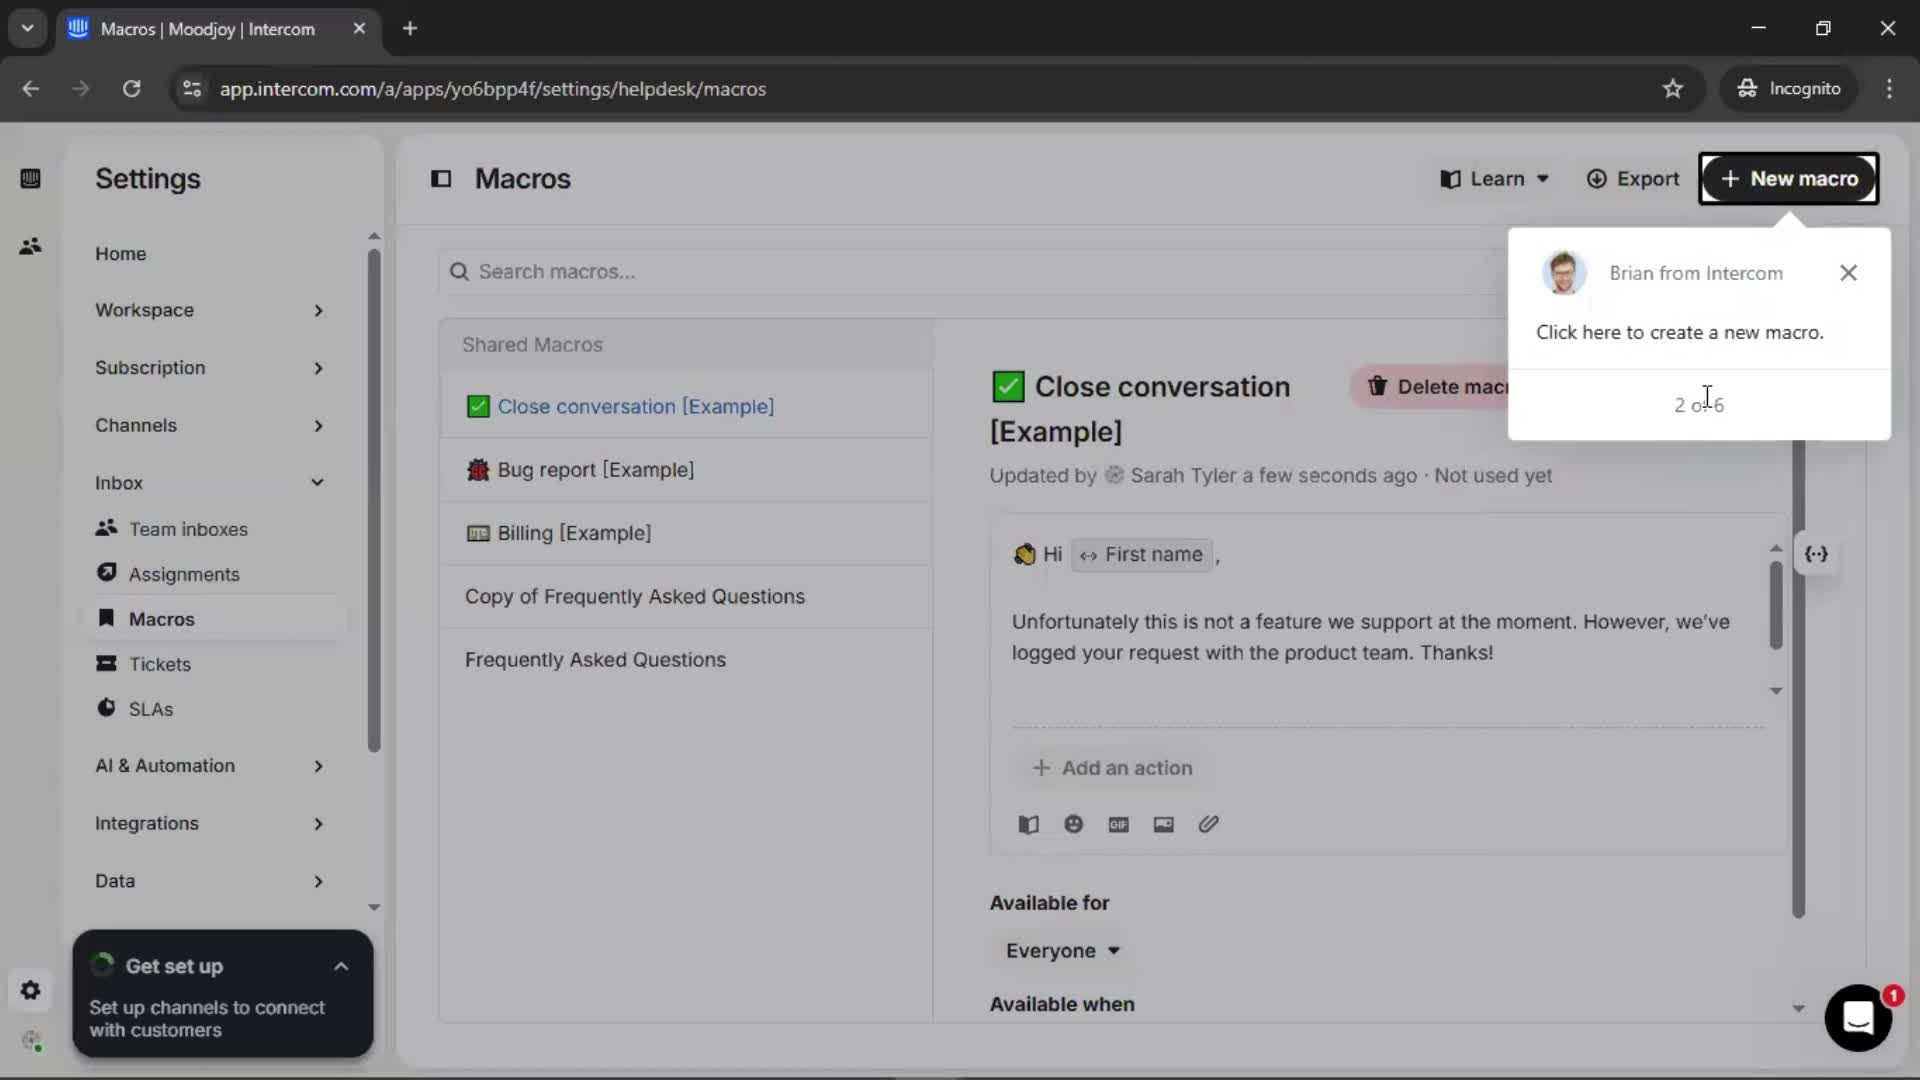The image size is (1920, 1080).
Task: Open browser three-dot menu
Action: pos(1889,89)
